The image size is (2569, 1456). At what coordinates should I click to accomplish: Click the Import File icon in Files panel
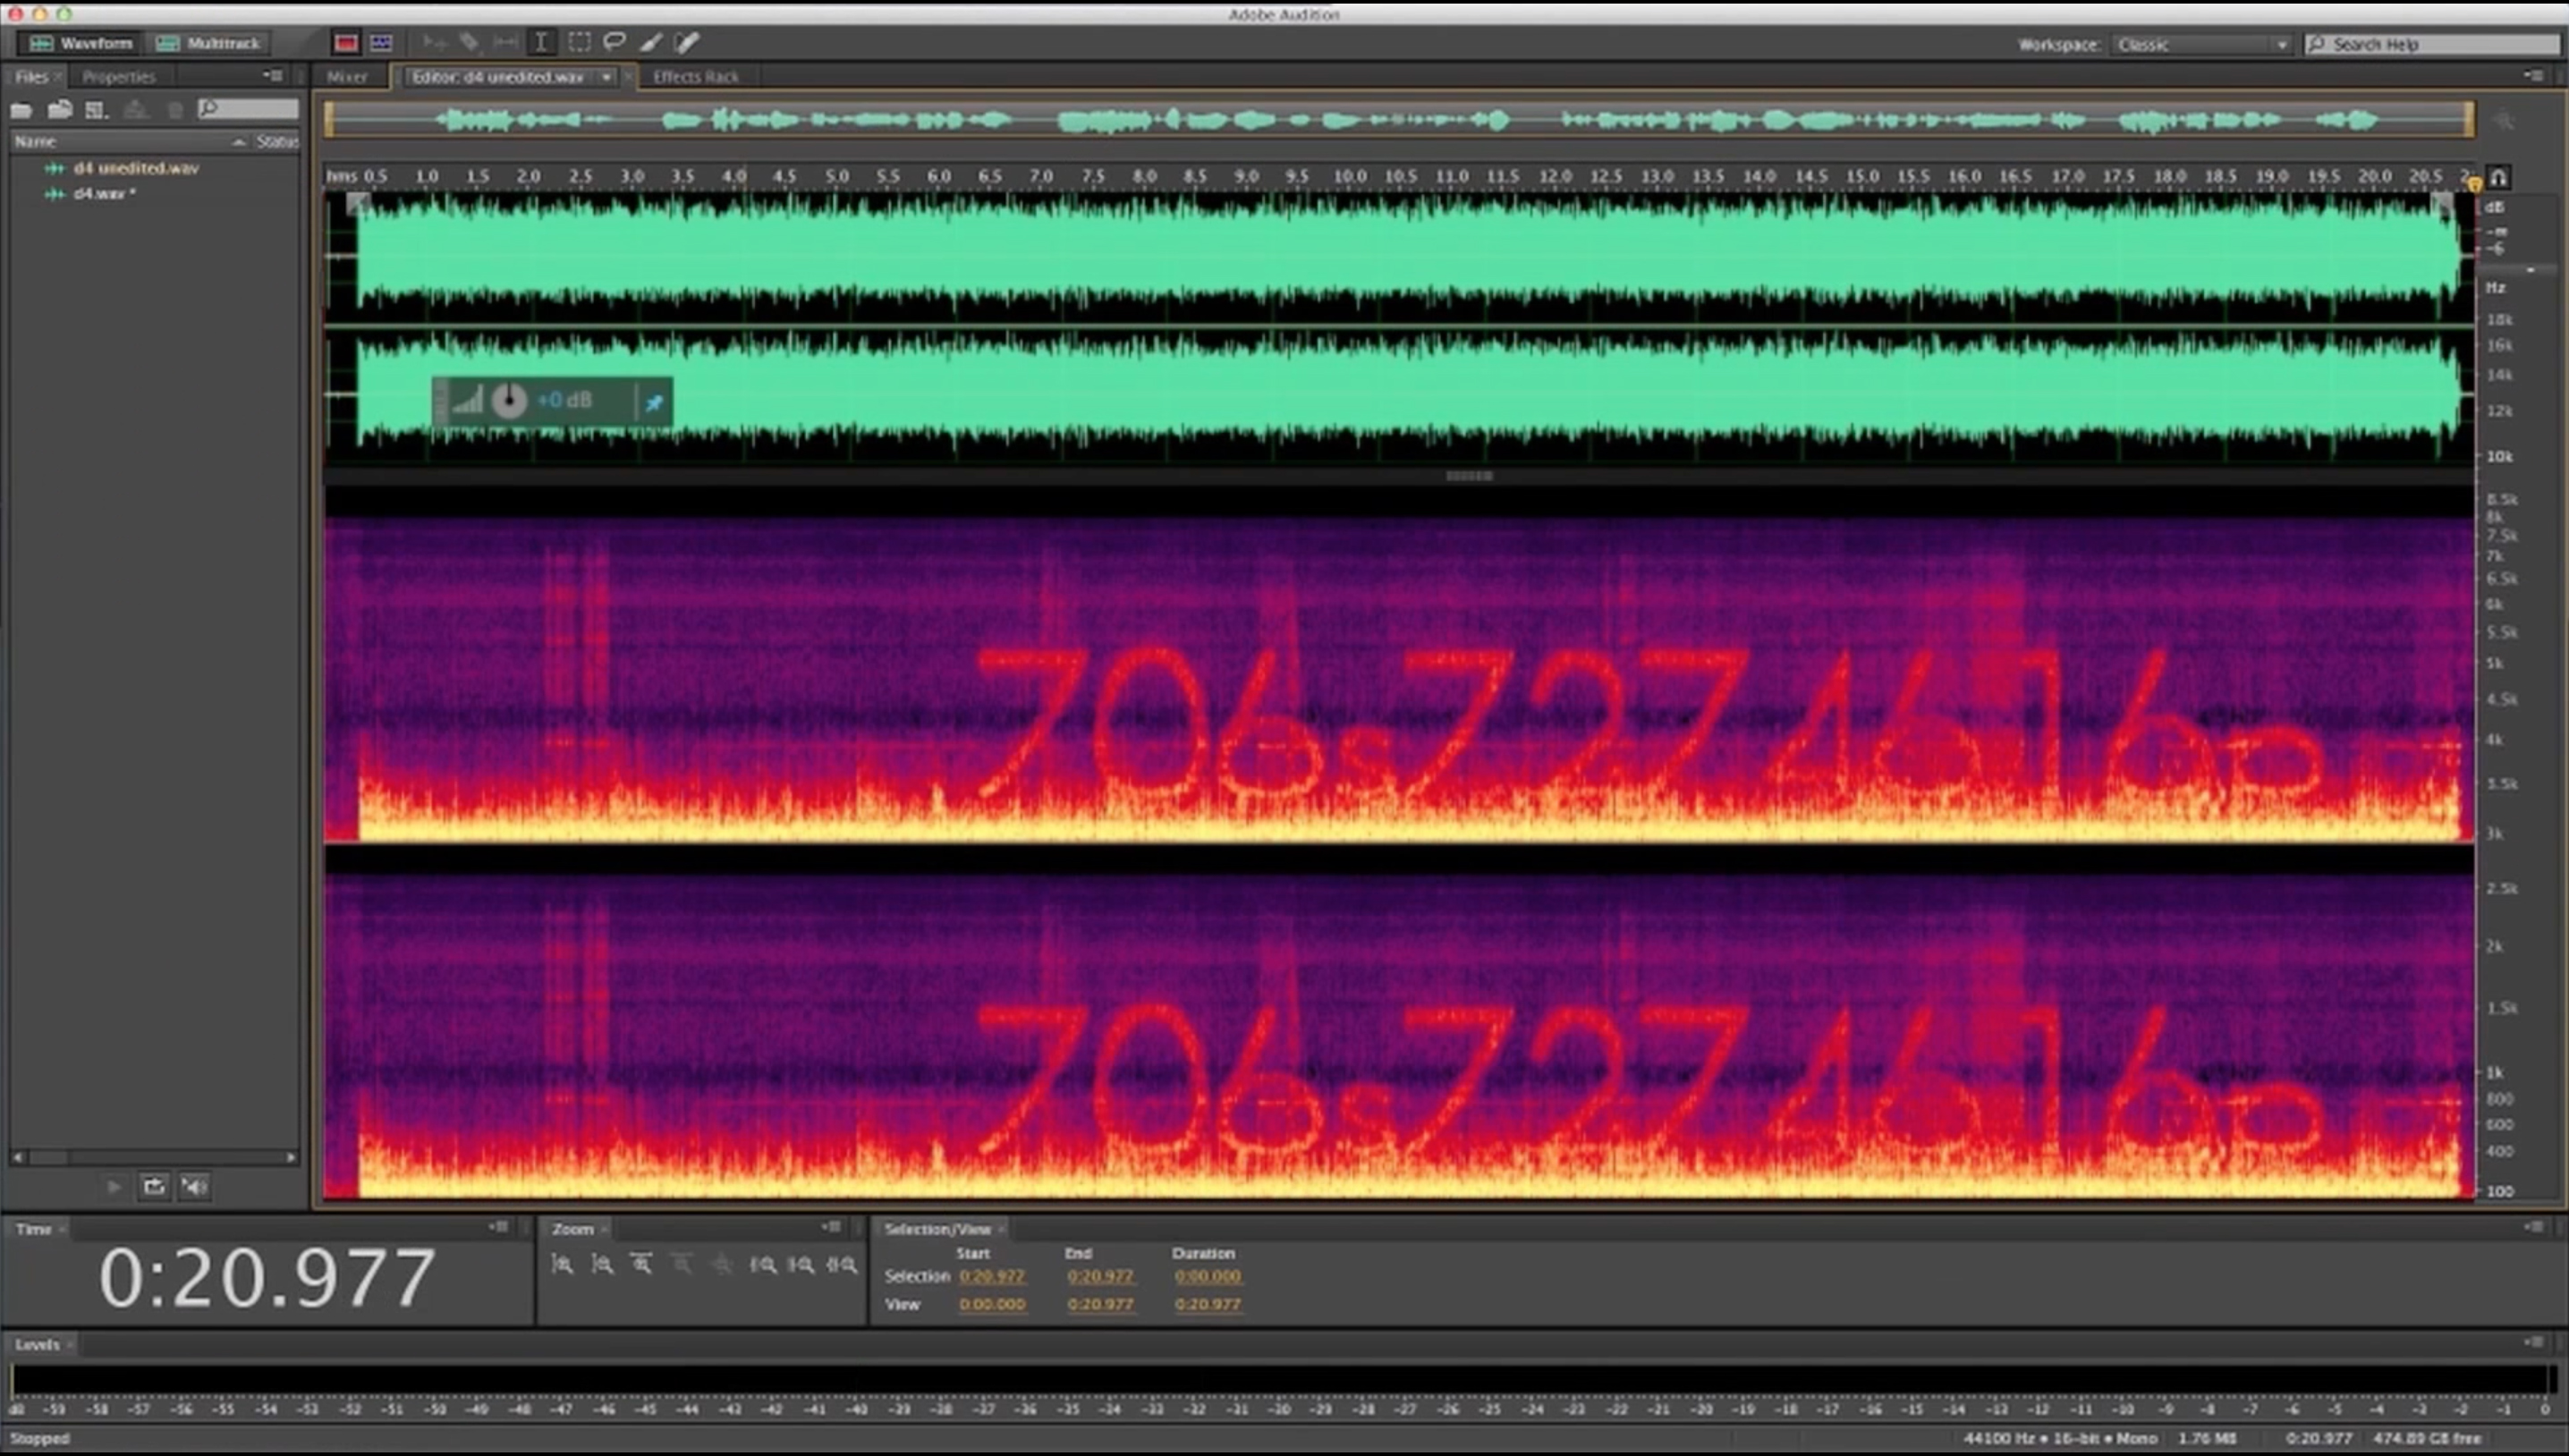pyautogui.click(x=60, y=110)
